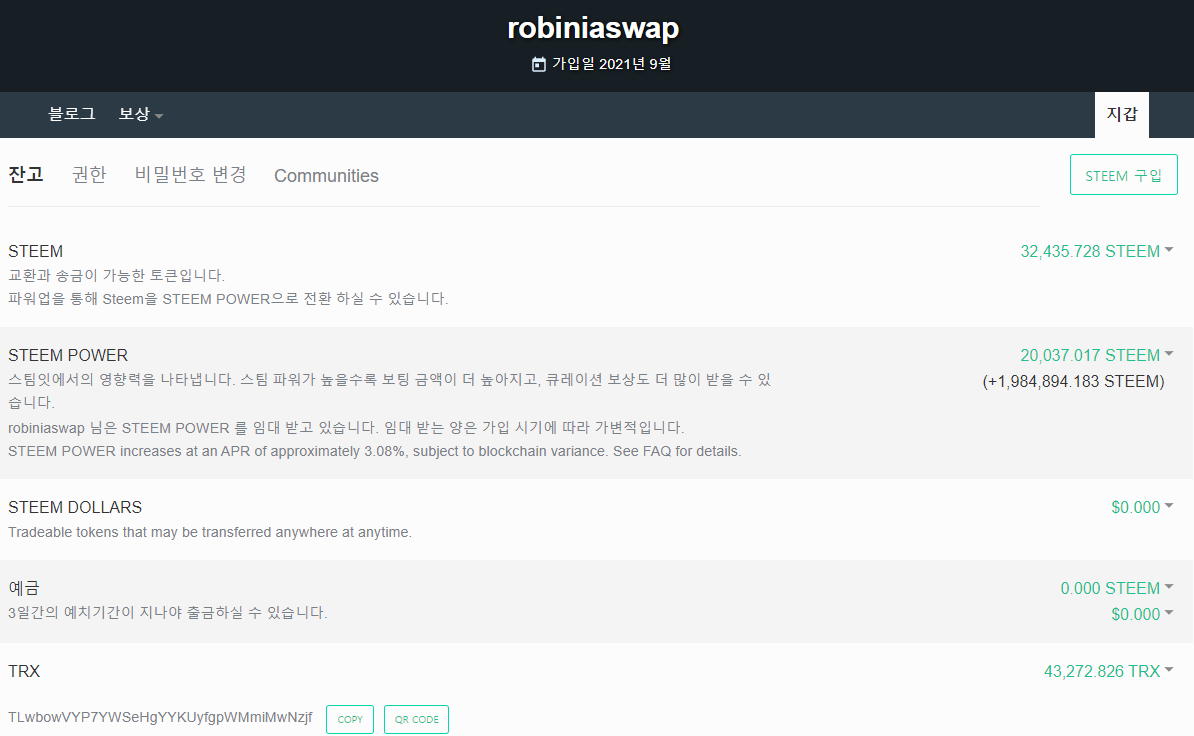
Task: Open the 43,272.826 TRX dropdown
Action: click(1109, 671)
